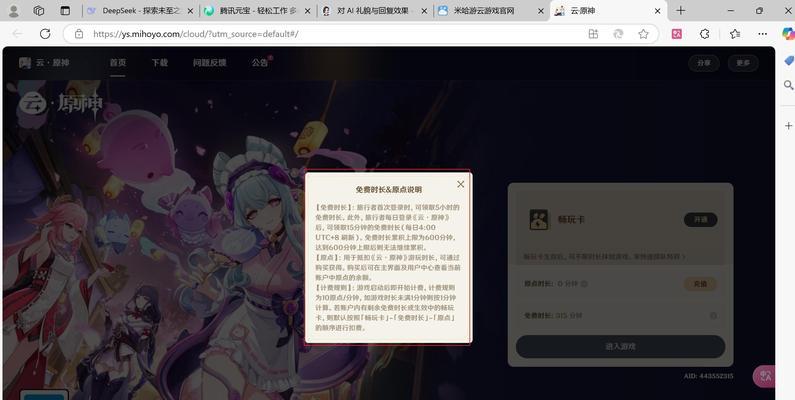Click the pink extension icon in toolbar
Viewport: 795px width, 400px height.
677,34
